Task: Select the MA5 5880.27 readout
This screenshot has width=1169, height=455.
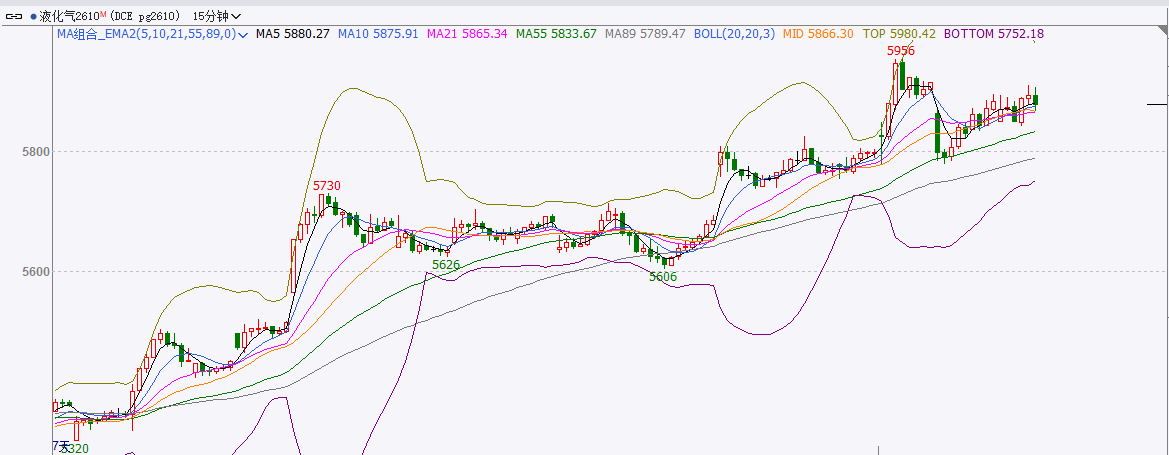Action: pyautogui.click(x=292, y=34)
